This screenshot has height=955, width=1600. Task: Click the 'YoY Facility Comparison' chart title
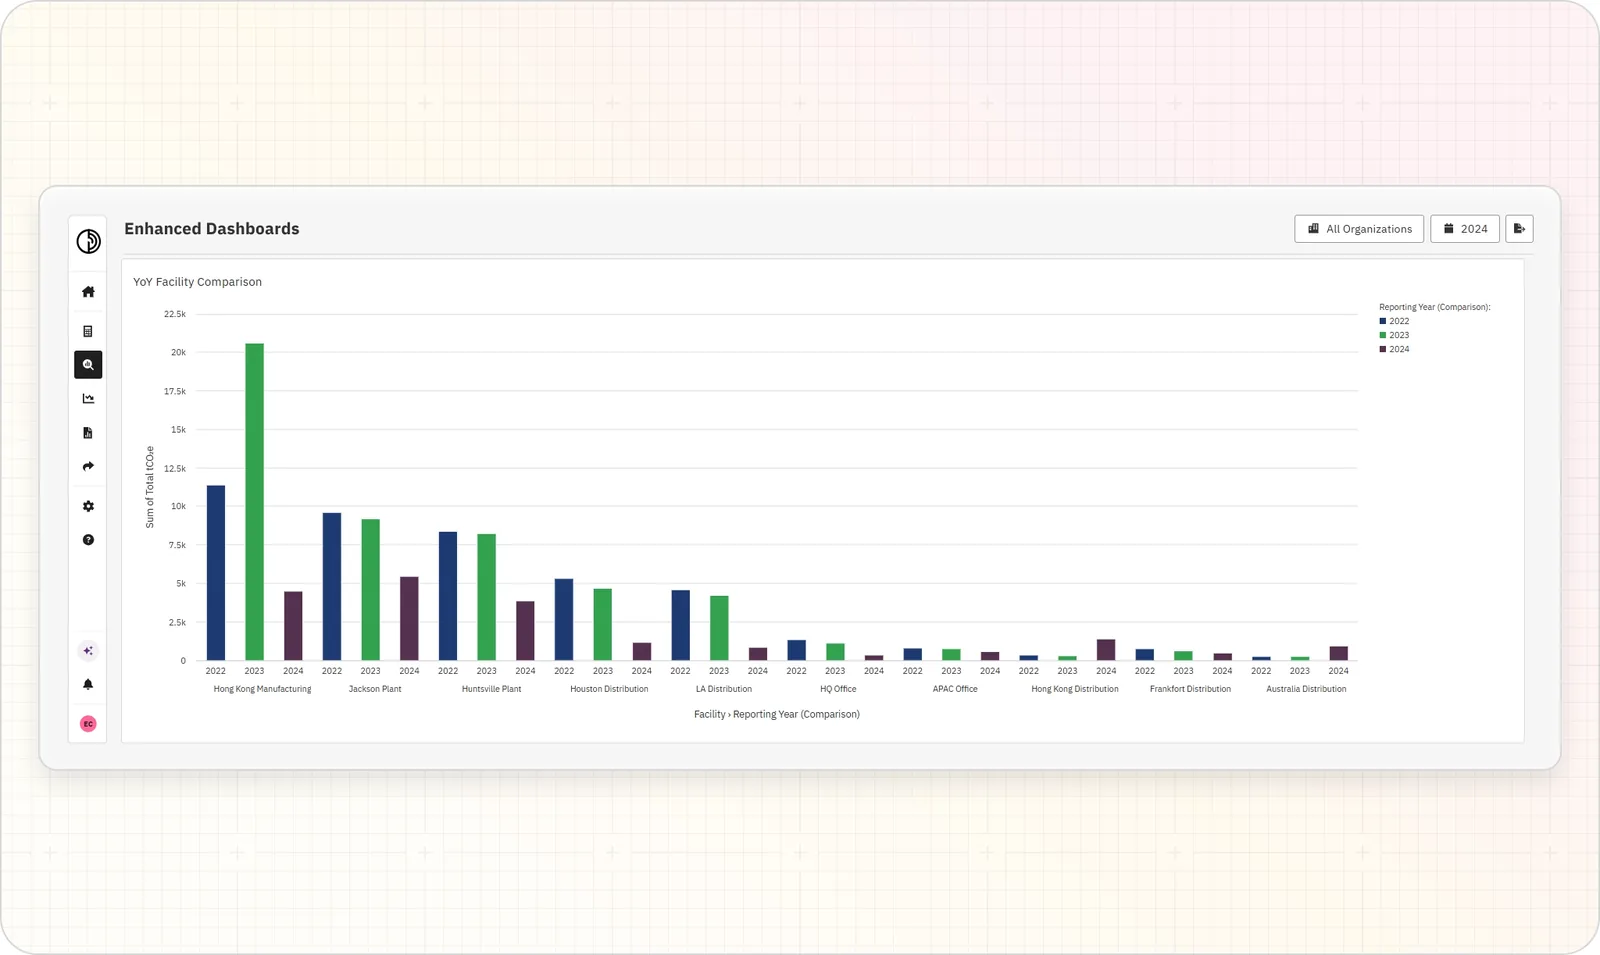(x=197, y=282)
